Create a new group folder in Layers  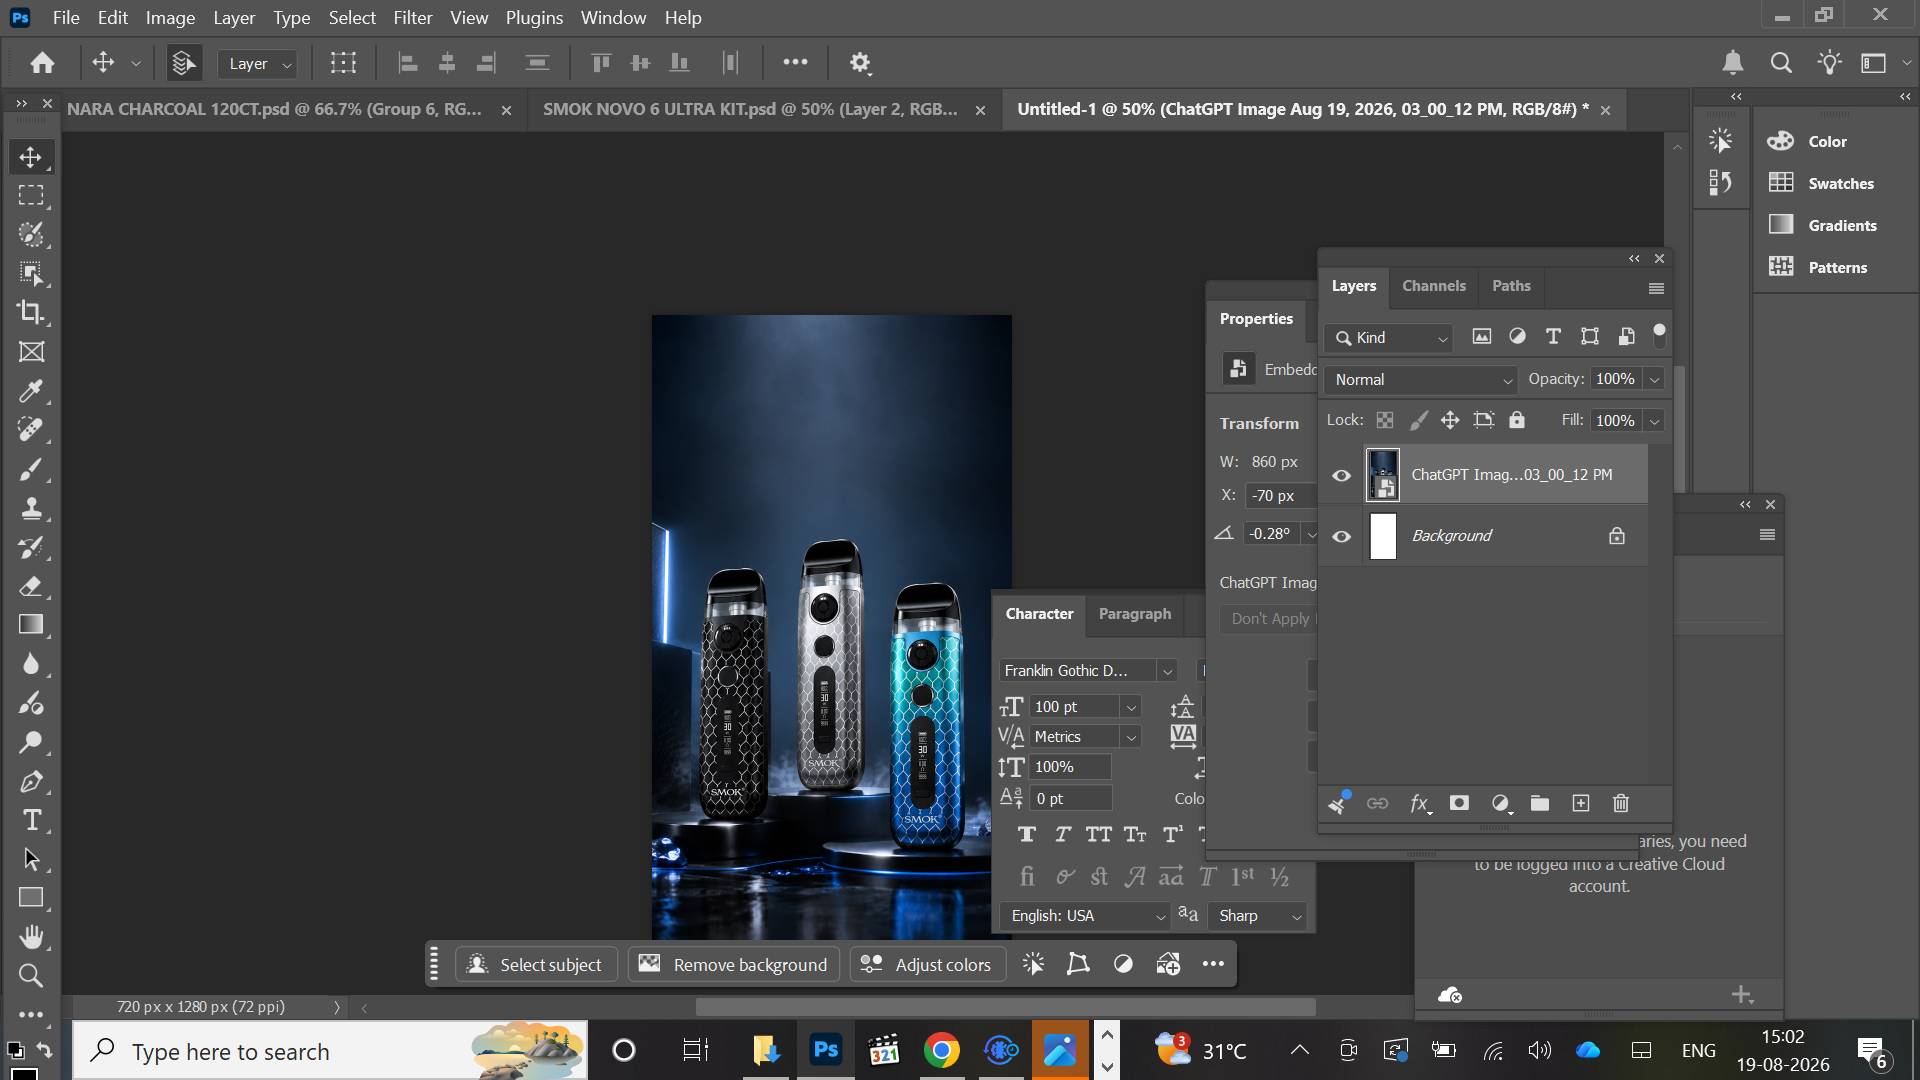1540,803
